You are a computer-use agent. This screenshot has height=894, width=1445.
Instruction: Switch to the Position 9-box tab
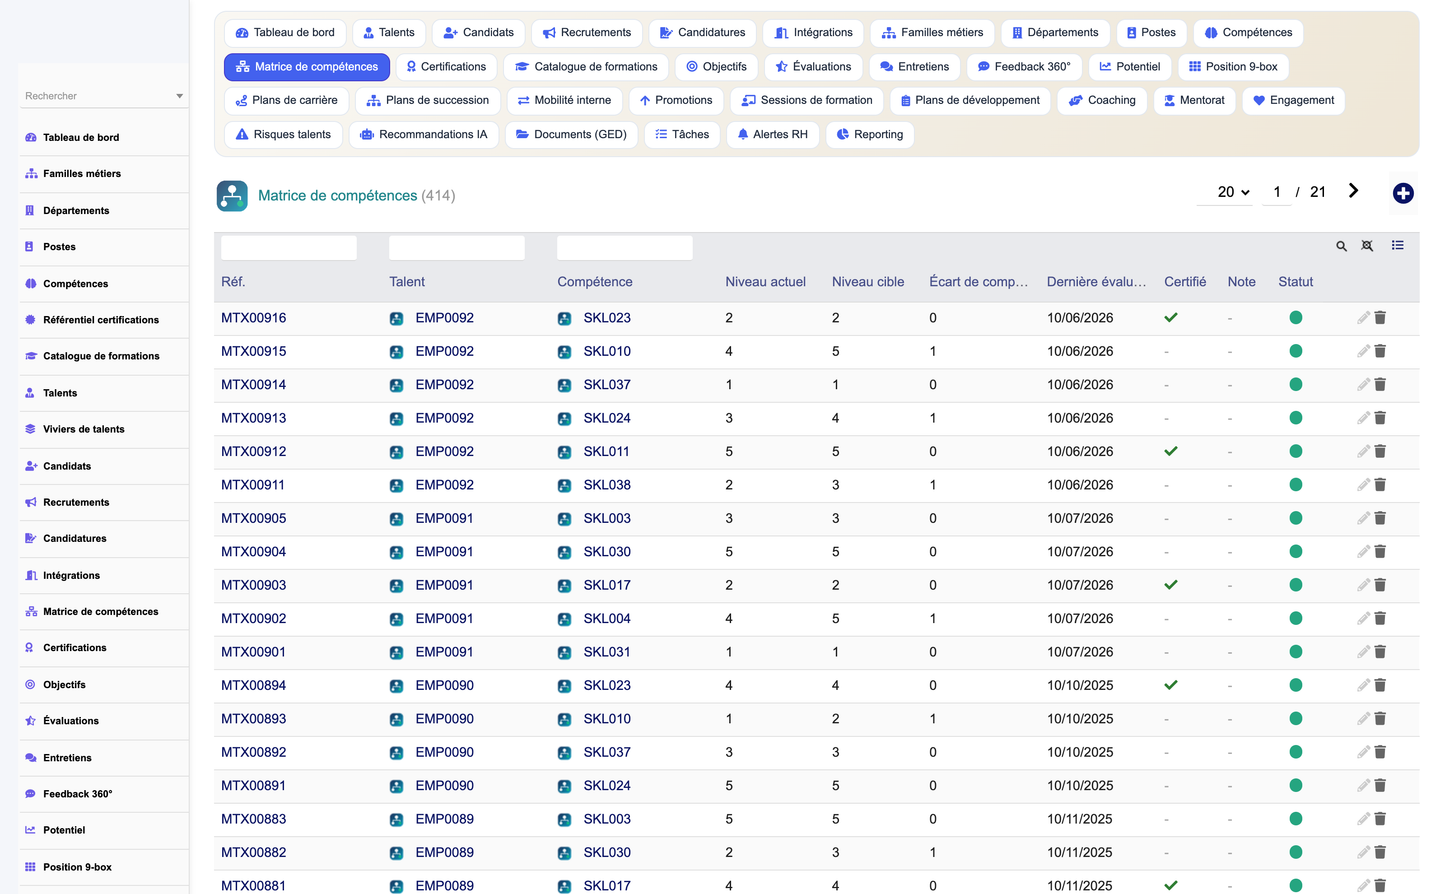tap(1233, 67)
